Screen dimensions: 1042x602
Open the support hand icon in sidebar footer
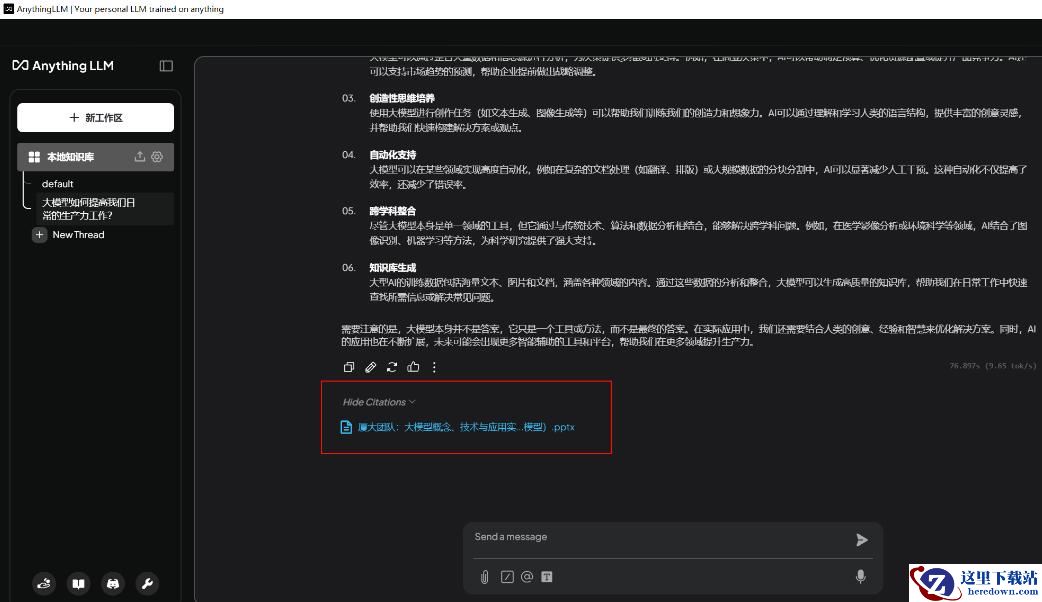[x=44, y=583]
